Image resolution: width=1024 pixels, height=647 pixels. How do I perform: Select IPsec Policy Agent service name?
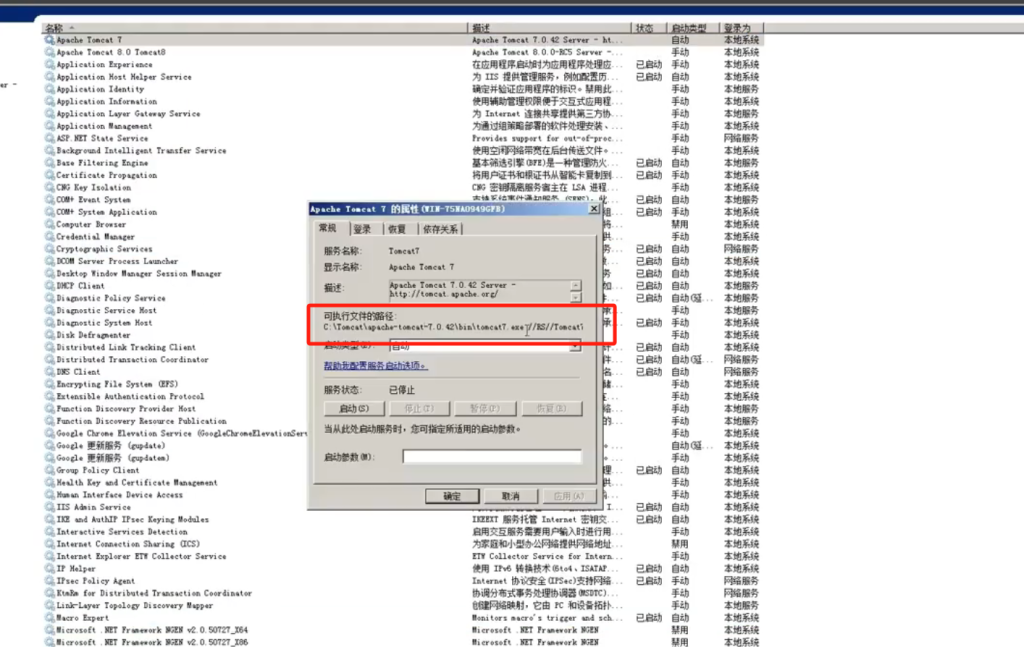point(95,581)
